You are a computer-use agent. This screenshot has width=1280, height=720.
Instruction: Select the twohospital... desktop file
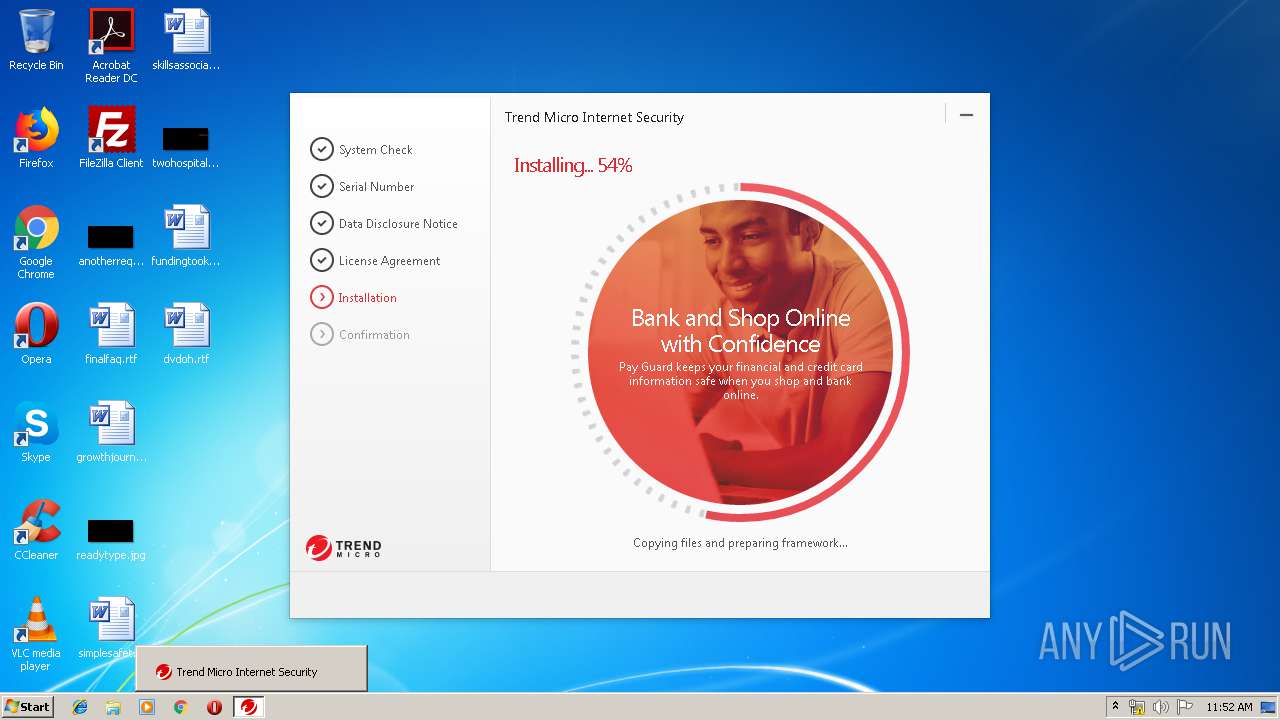186,146
